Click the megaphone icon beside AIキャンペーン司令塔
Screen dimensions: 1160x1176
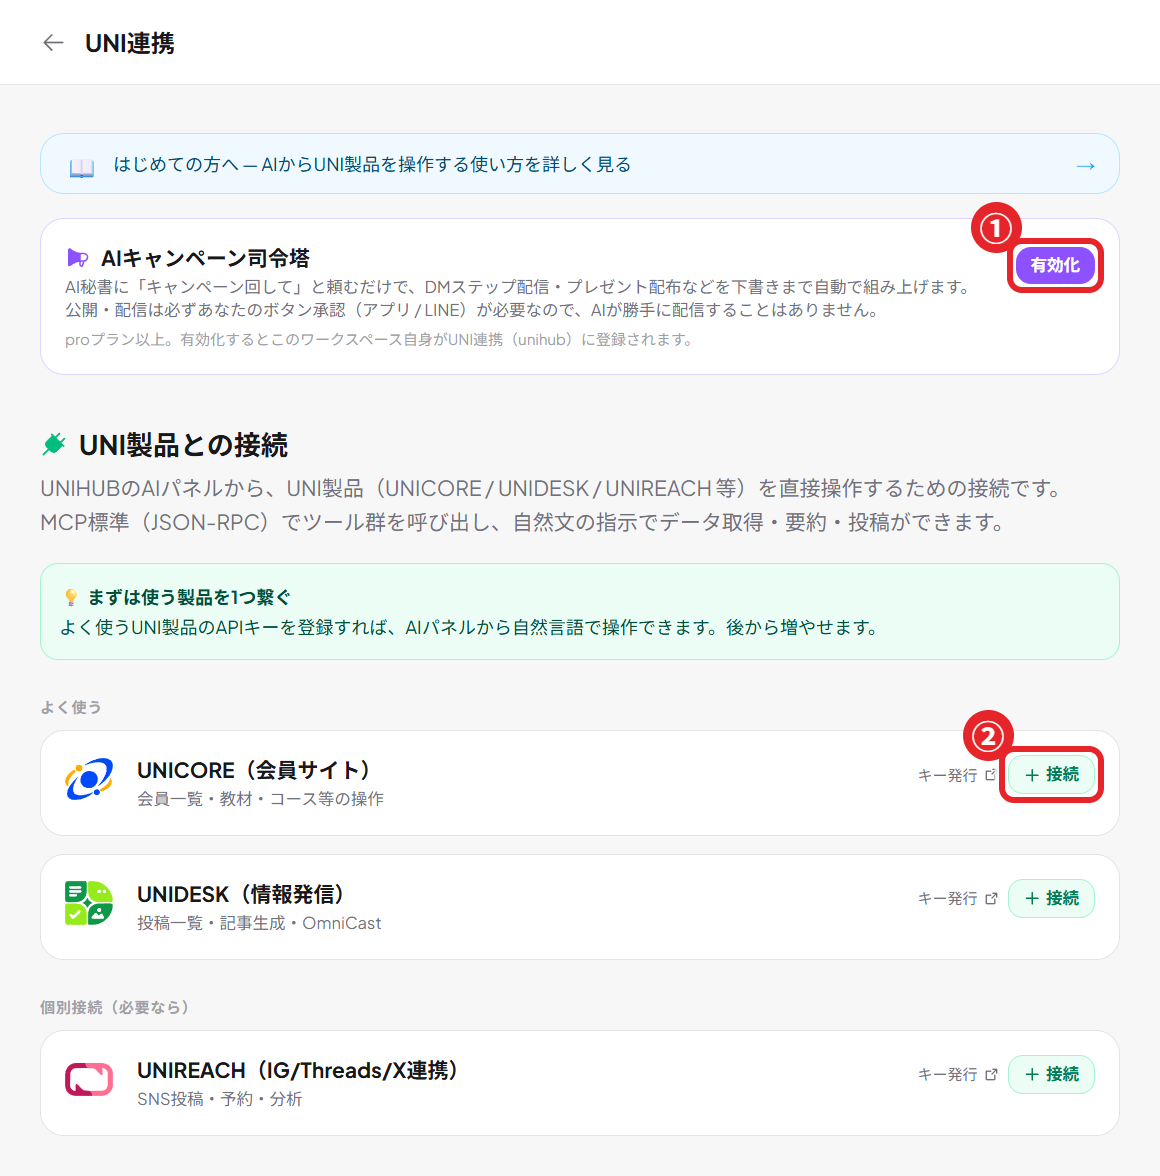(77, 258)
